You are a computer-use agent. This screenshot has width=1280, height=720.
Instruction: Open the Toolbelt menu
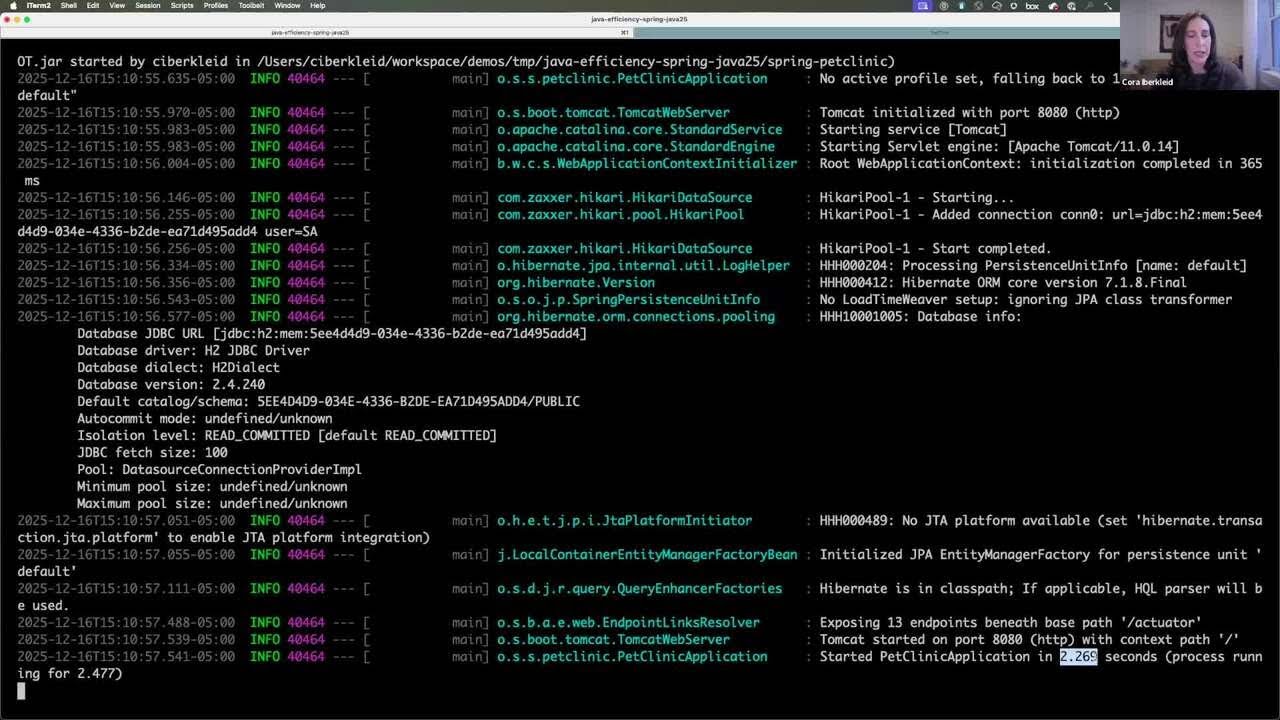click(251, 5)
